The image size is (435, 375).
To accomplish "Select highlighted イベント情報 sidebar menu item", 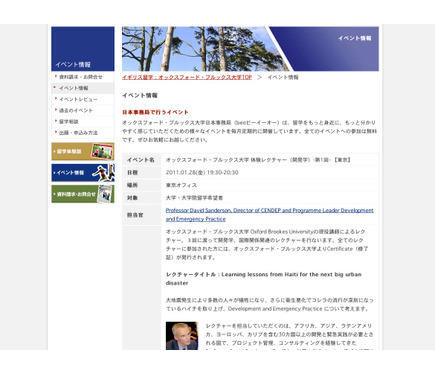I will coord(83,88).
